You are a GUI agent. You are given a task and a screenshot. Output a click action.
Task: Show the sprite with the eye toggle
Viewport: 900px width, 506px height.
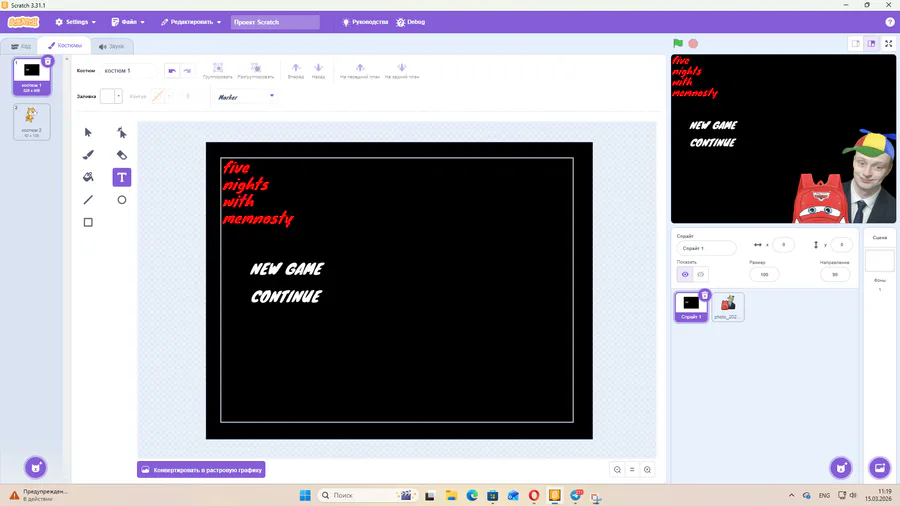click(685, 274)
